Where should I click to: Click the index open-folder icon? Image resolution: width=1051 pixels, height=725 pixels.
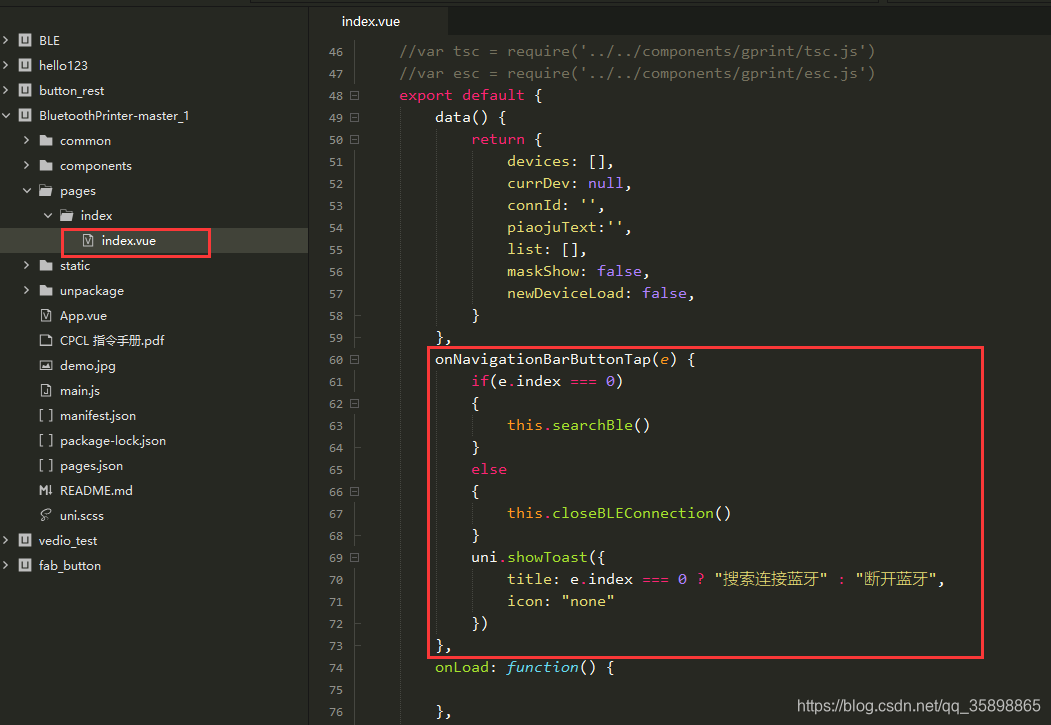[67, 215]
